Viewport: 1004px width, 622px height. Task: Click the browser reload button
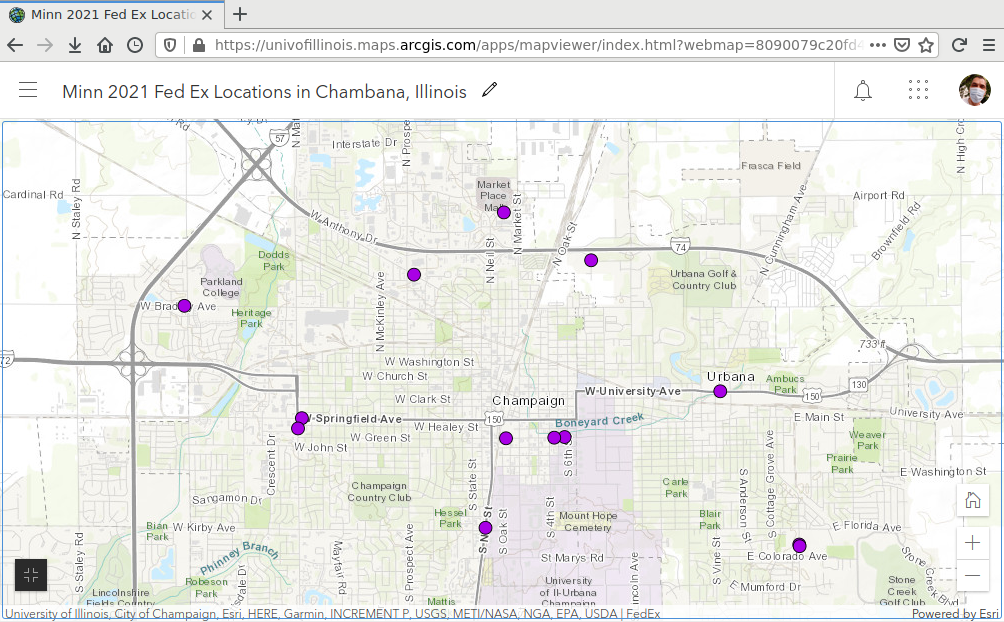click(x=959, y=45)
